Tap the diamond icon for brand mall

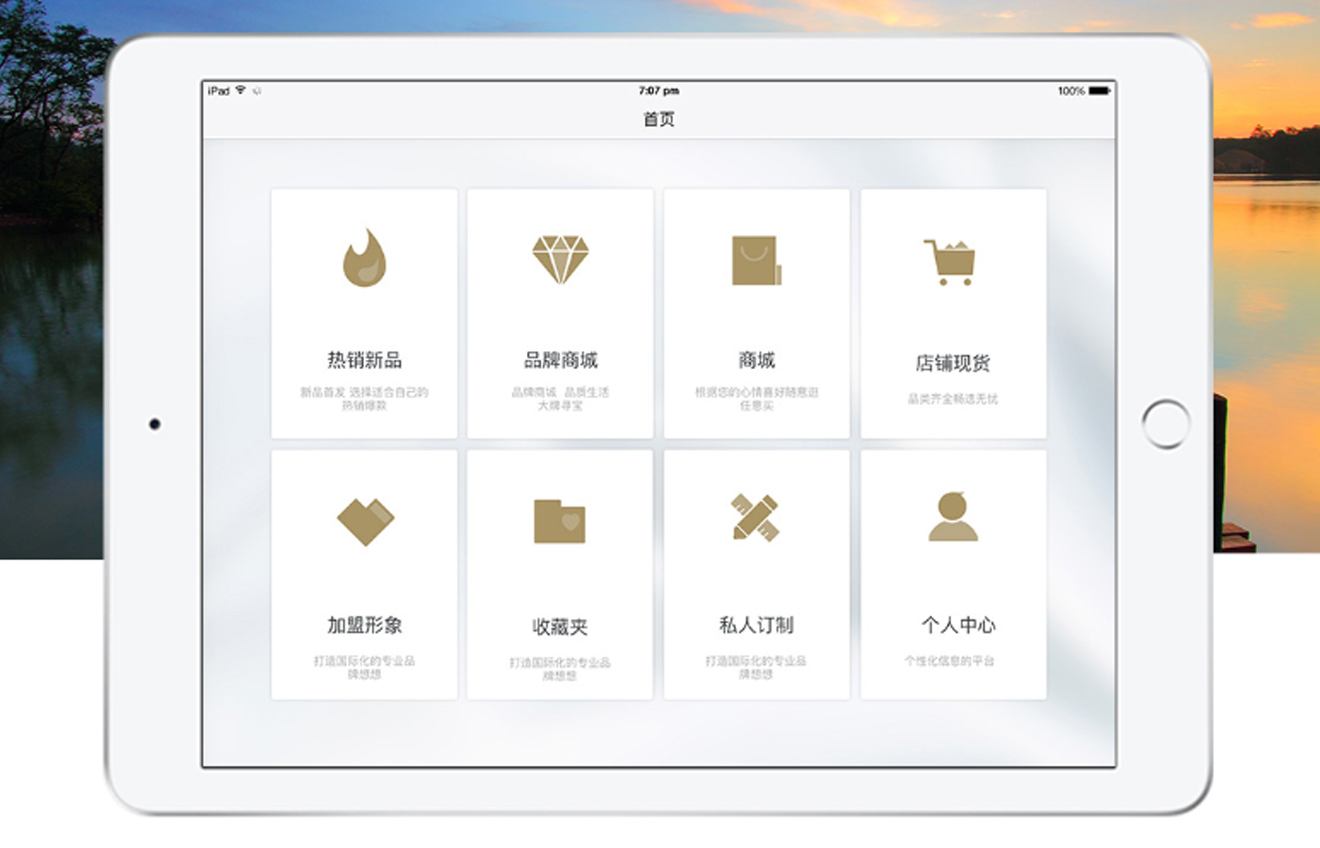click(560, 260)
